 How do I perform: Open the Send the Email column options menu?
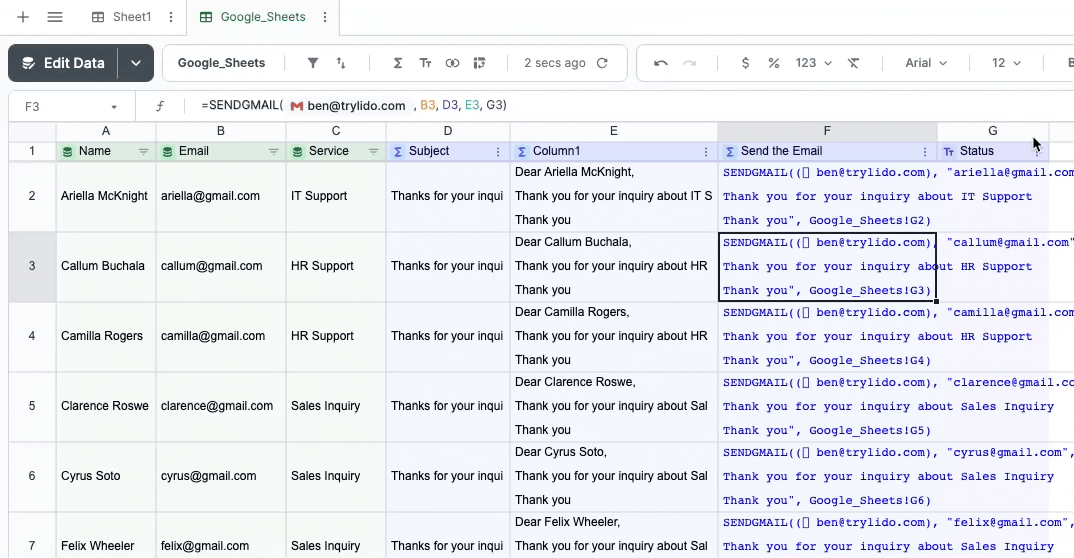coord(925,151)
